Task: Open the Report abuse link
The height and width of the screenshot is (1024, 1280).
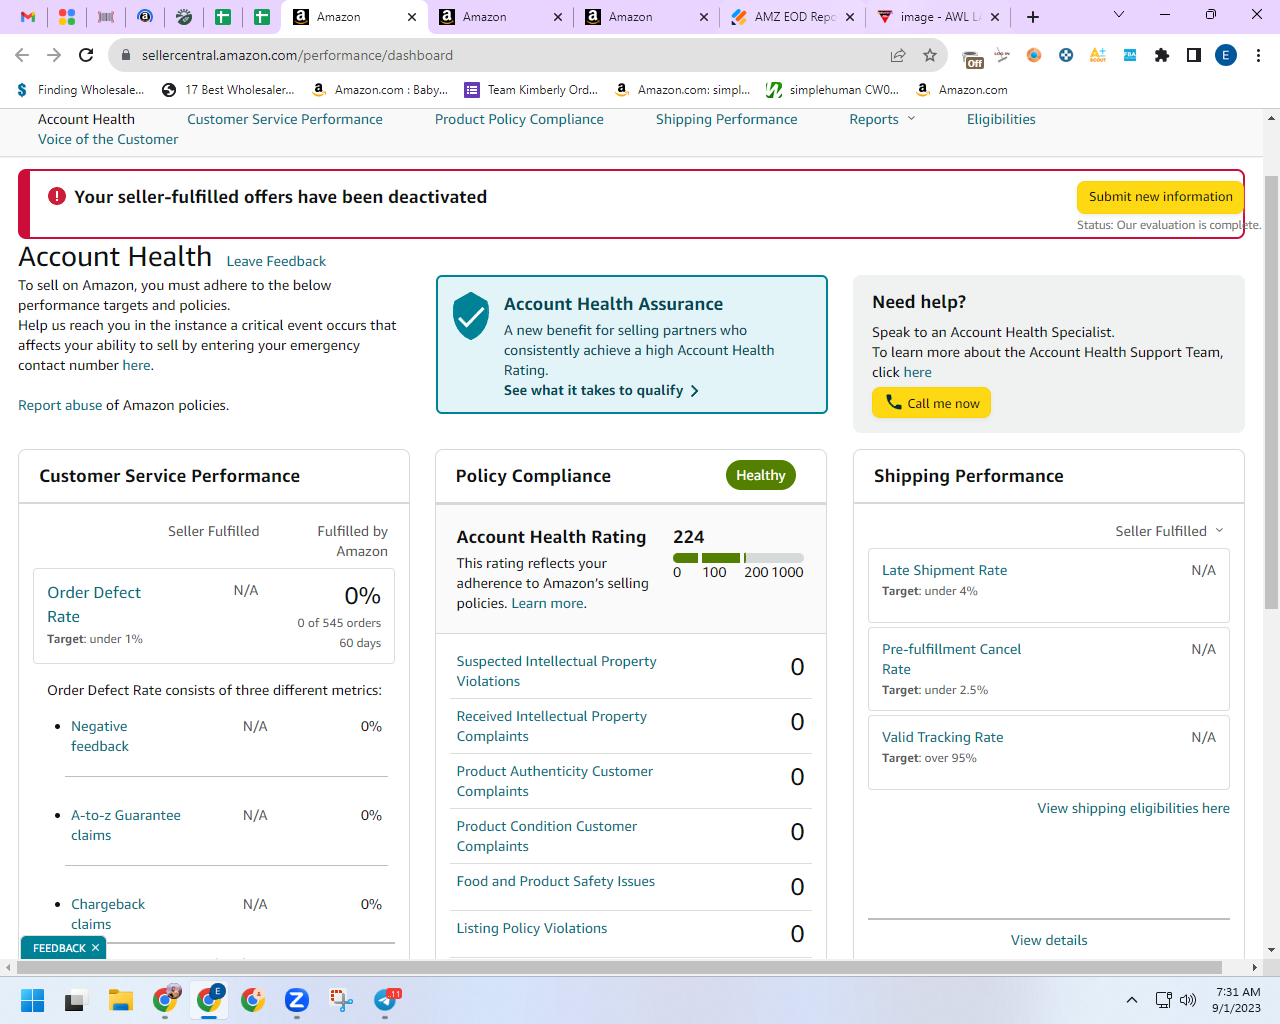Action: coord(60,405)
